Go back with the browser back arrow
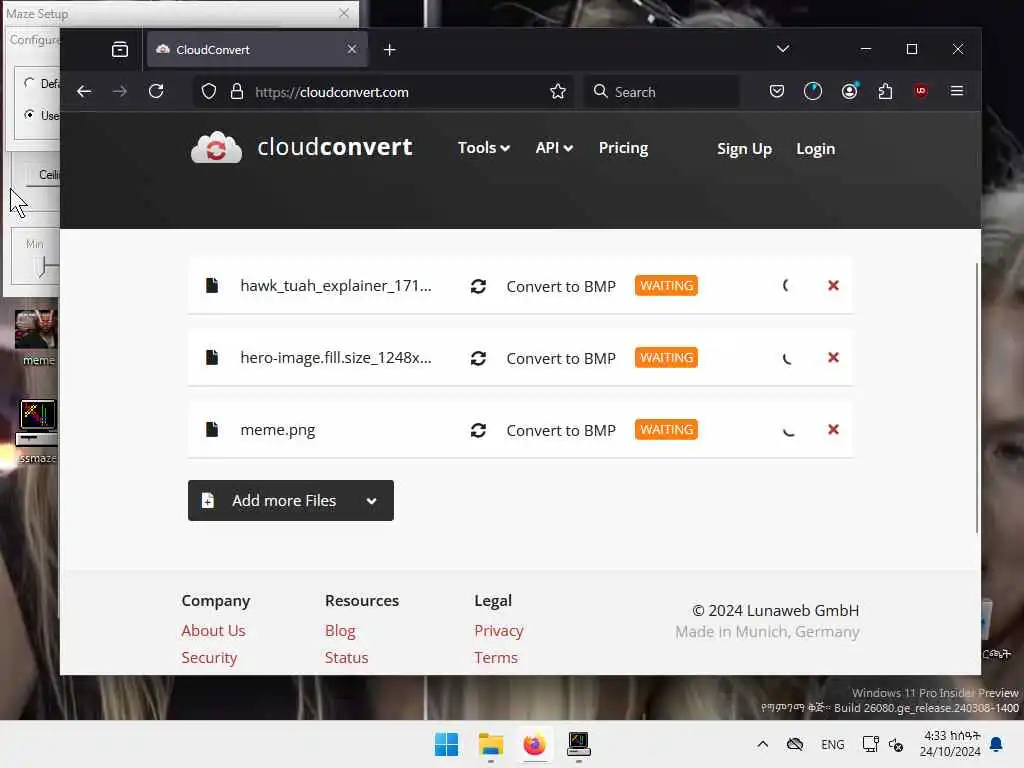This screenshot has width=1024, height=768. point(84,91)
